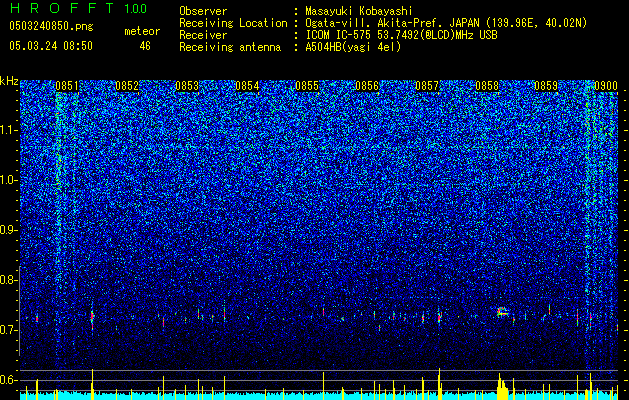The image size is (629, 400).
Task: Click the Observer field label
Action: pyautogui.click(x=203, y=11)
